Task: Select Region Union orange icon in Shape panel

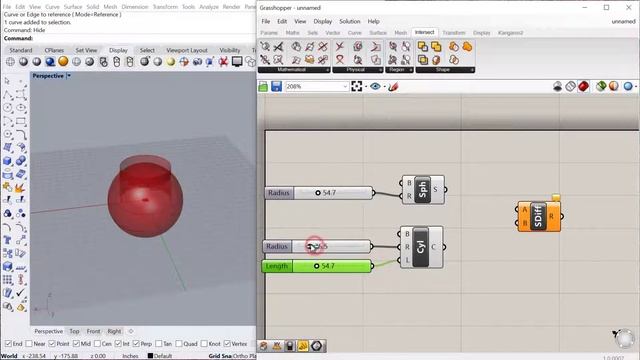Action: (467, 47)
